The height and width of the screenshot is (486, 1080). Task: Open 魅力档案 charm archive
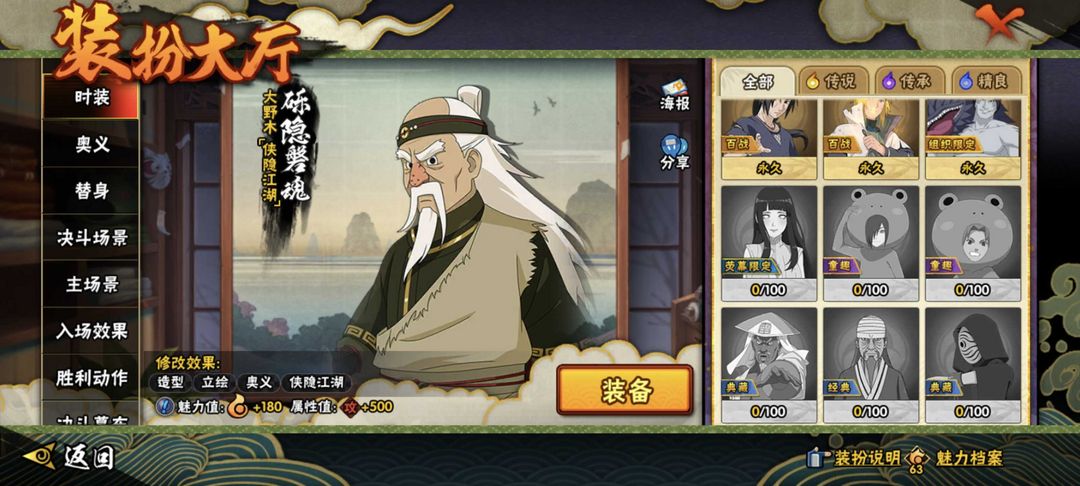(956, 458)
